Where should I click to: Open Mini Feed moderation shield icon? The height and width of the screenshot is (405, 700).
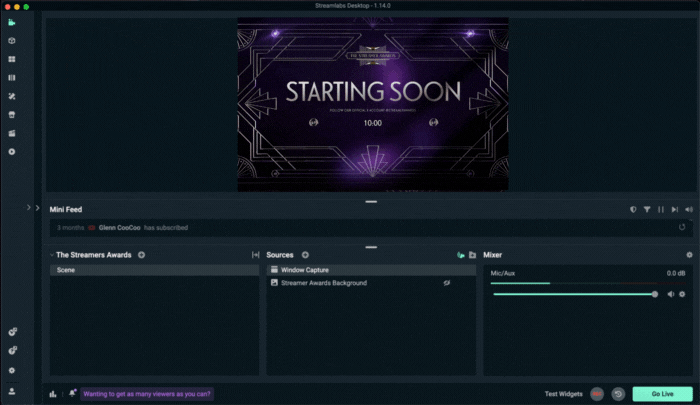pyautogui.click(x=633, y=209)
